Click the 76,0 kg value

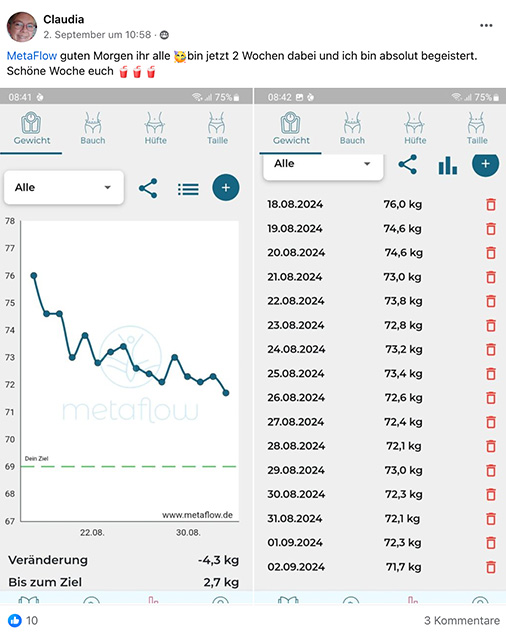(x=402, y=204)
